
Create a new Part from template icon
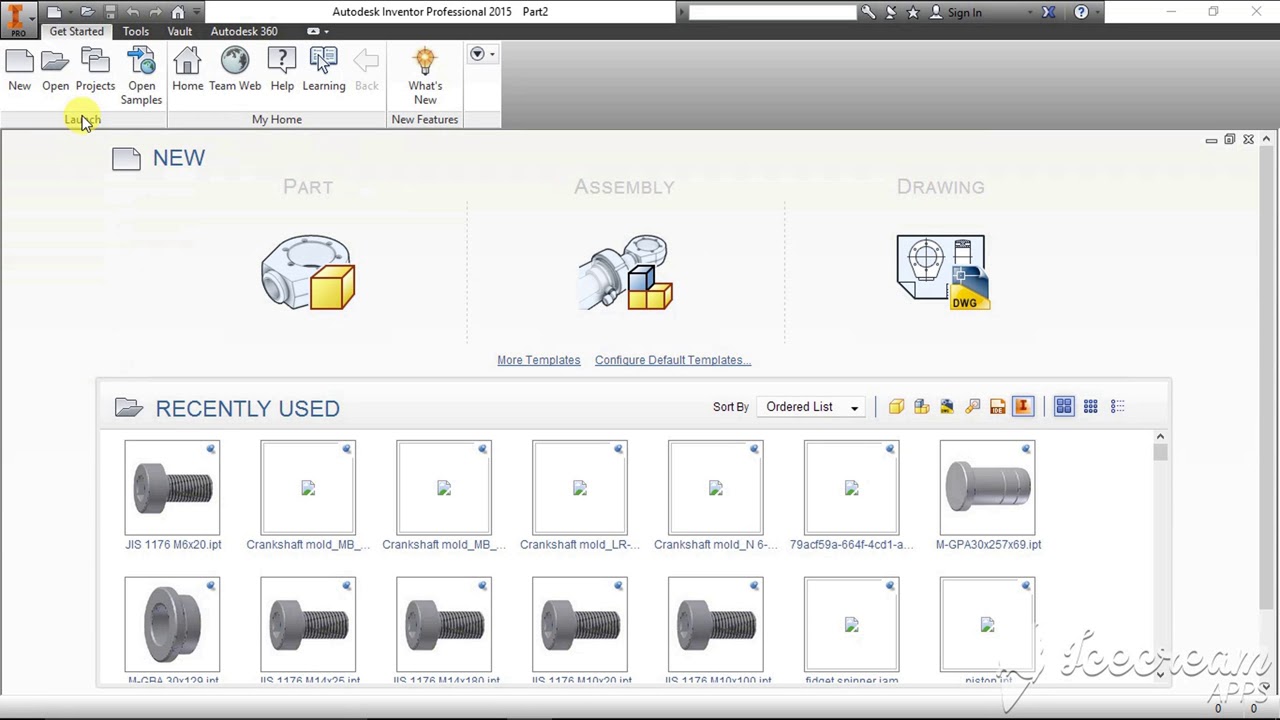pos(308,272)
